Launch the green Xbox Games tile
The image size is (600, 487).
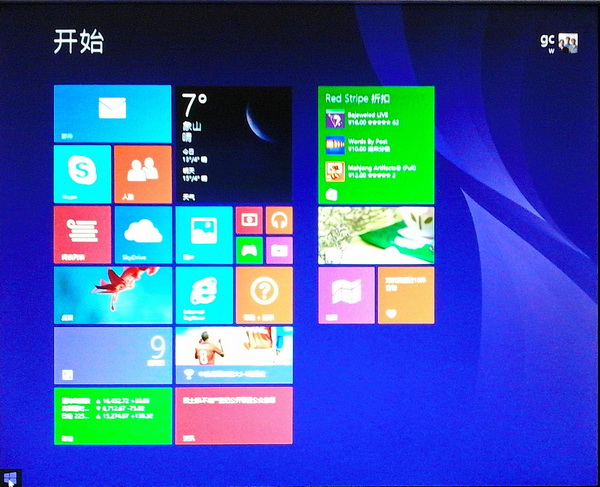(x=249, y=250)
